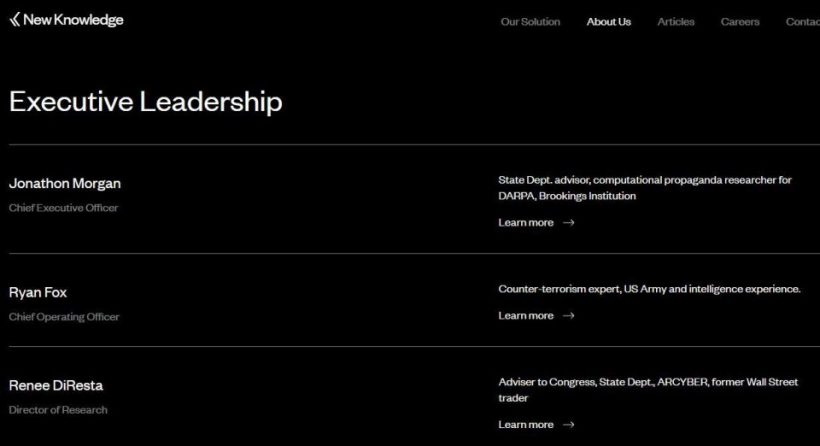Screen dimensions: 820x446
Task: Click arrow icon beside Jonathon Morgan's Learn more
Action: (569, 223)
